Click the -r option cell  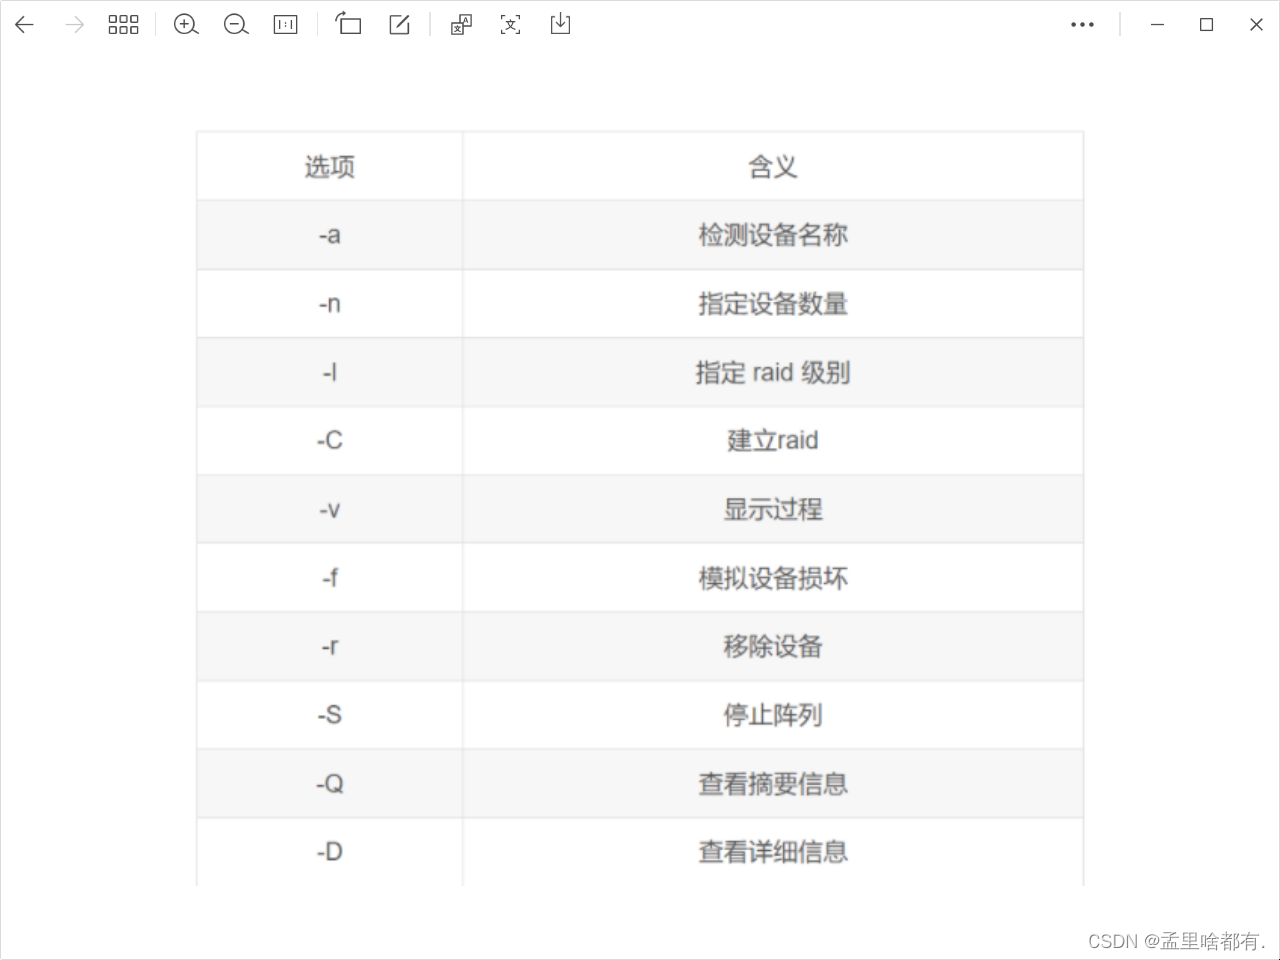[330, 646]
